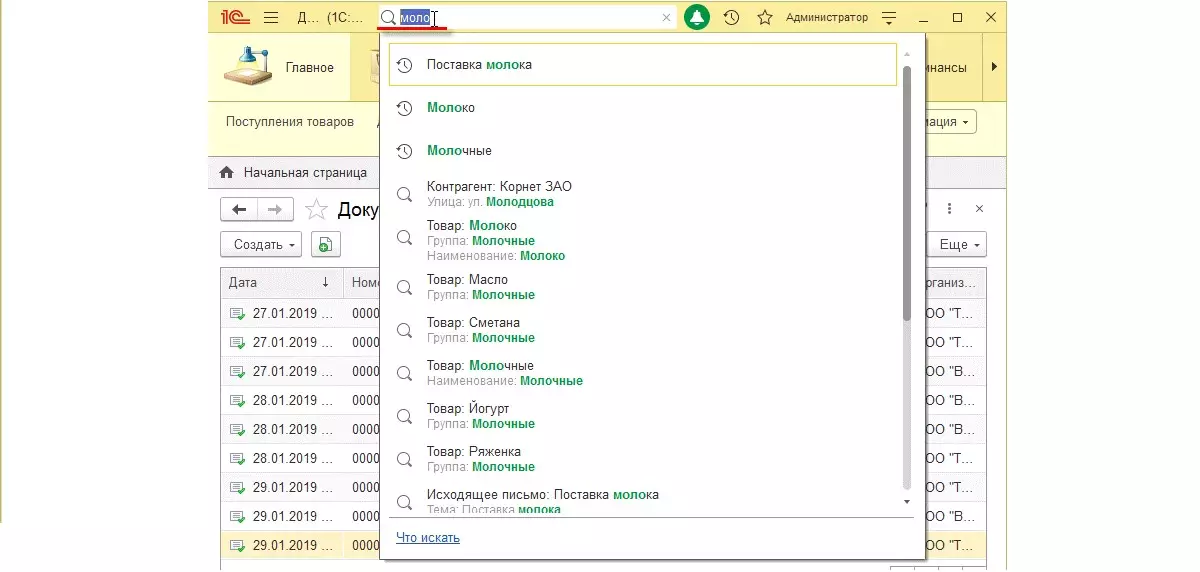Viewport: 1200px width, 572px height.
Task: Click the 1C logo icon
Action: [x=233, y=17]
